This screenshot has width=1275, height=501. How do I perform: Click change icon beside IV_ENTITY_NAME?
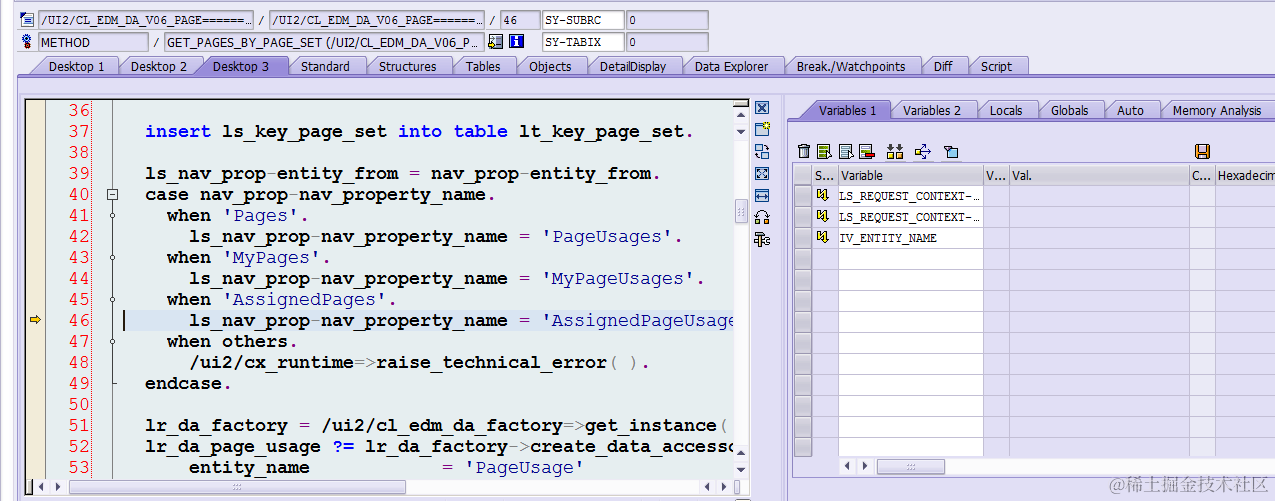pos(824,238)
